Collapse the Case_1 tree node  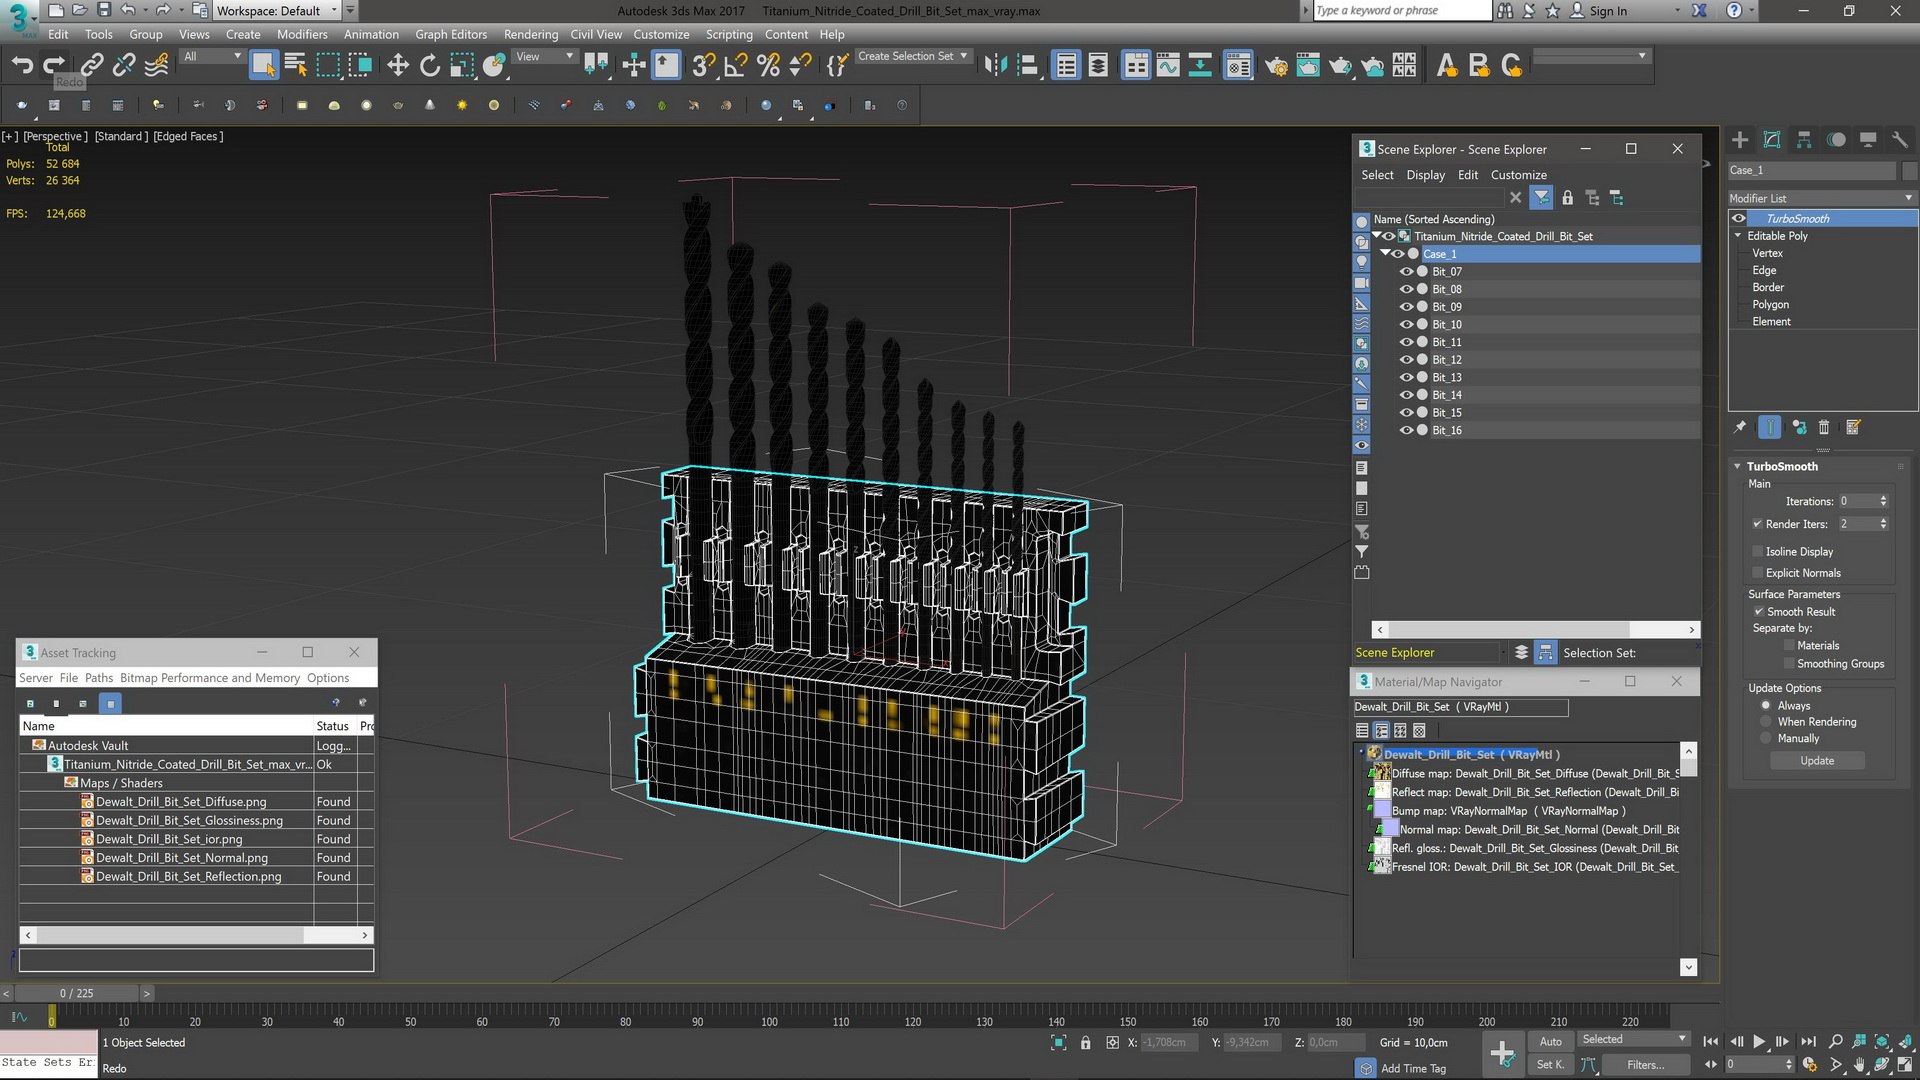click(x=1385, y=254)
